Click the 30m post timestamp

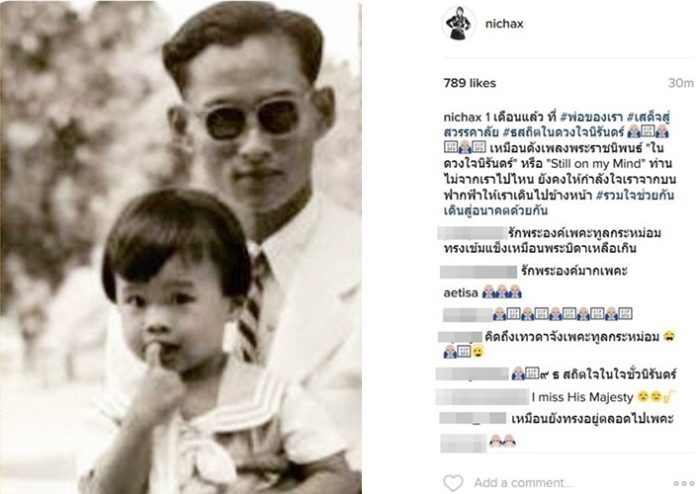(680, 83)
